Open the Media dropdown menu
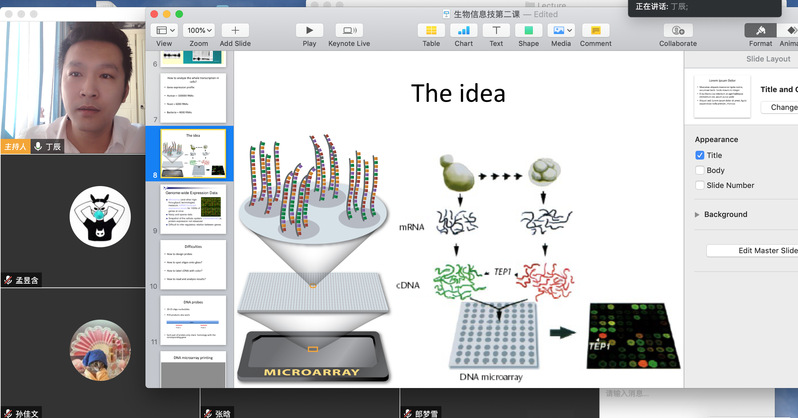This screenshot has height=418, width=798. [x=561, y=31]
